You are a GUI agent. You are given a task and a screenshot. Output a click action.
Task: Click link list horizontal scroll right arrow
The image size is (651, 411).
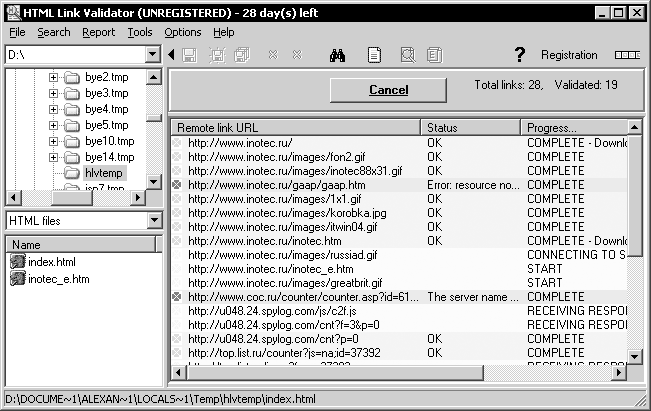pos(619,372)
